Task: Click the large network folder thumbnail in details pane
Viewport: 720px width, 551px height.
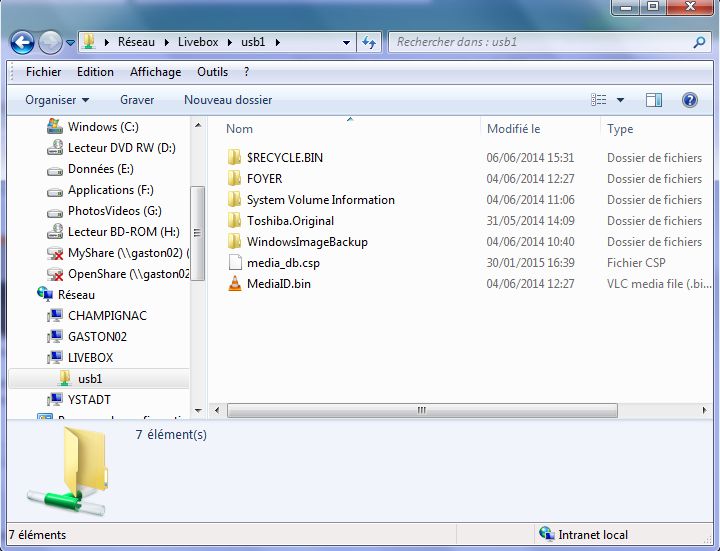Action: [x=69, y=471]
